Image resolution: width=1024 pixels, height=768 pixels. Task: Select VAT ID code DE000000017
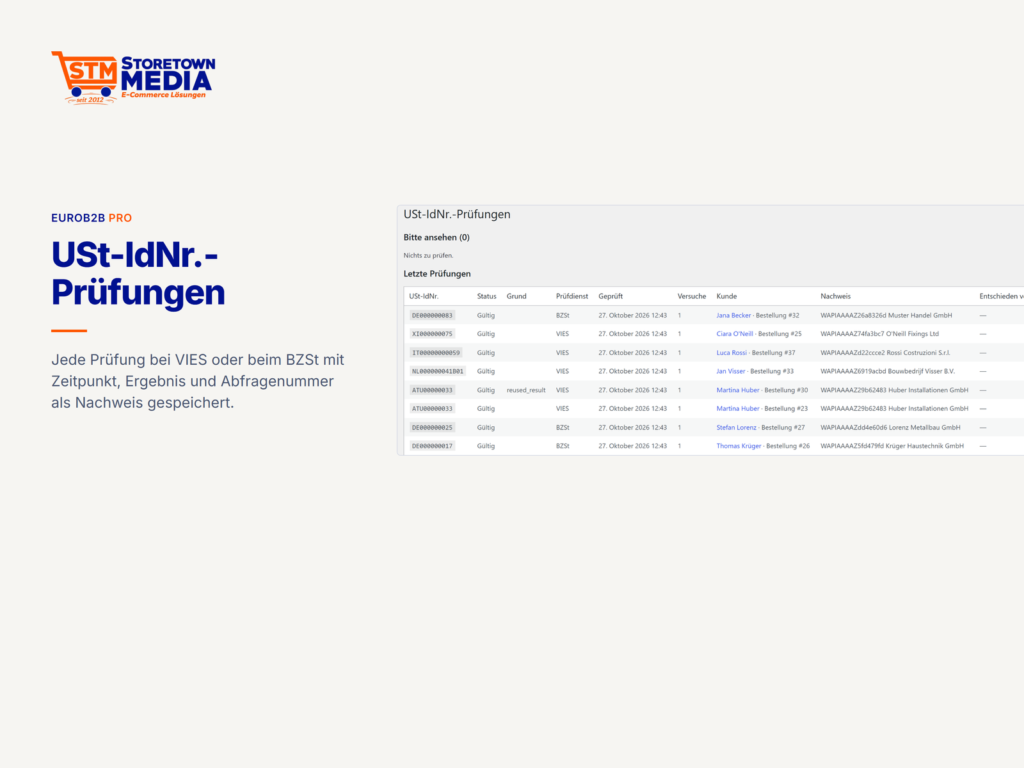[x=432, y=446]
